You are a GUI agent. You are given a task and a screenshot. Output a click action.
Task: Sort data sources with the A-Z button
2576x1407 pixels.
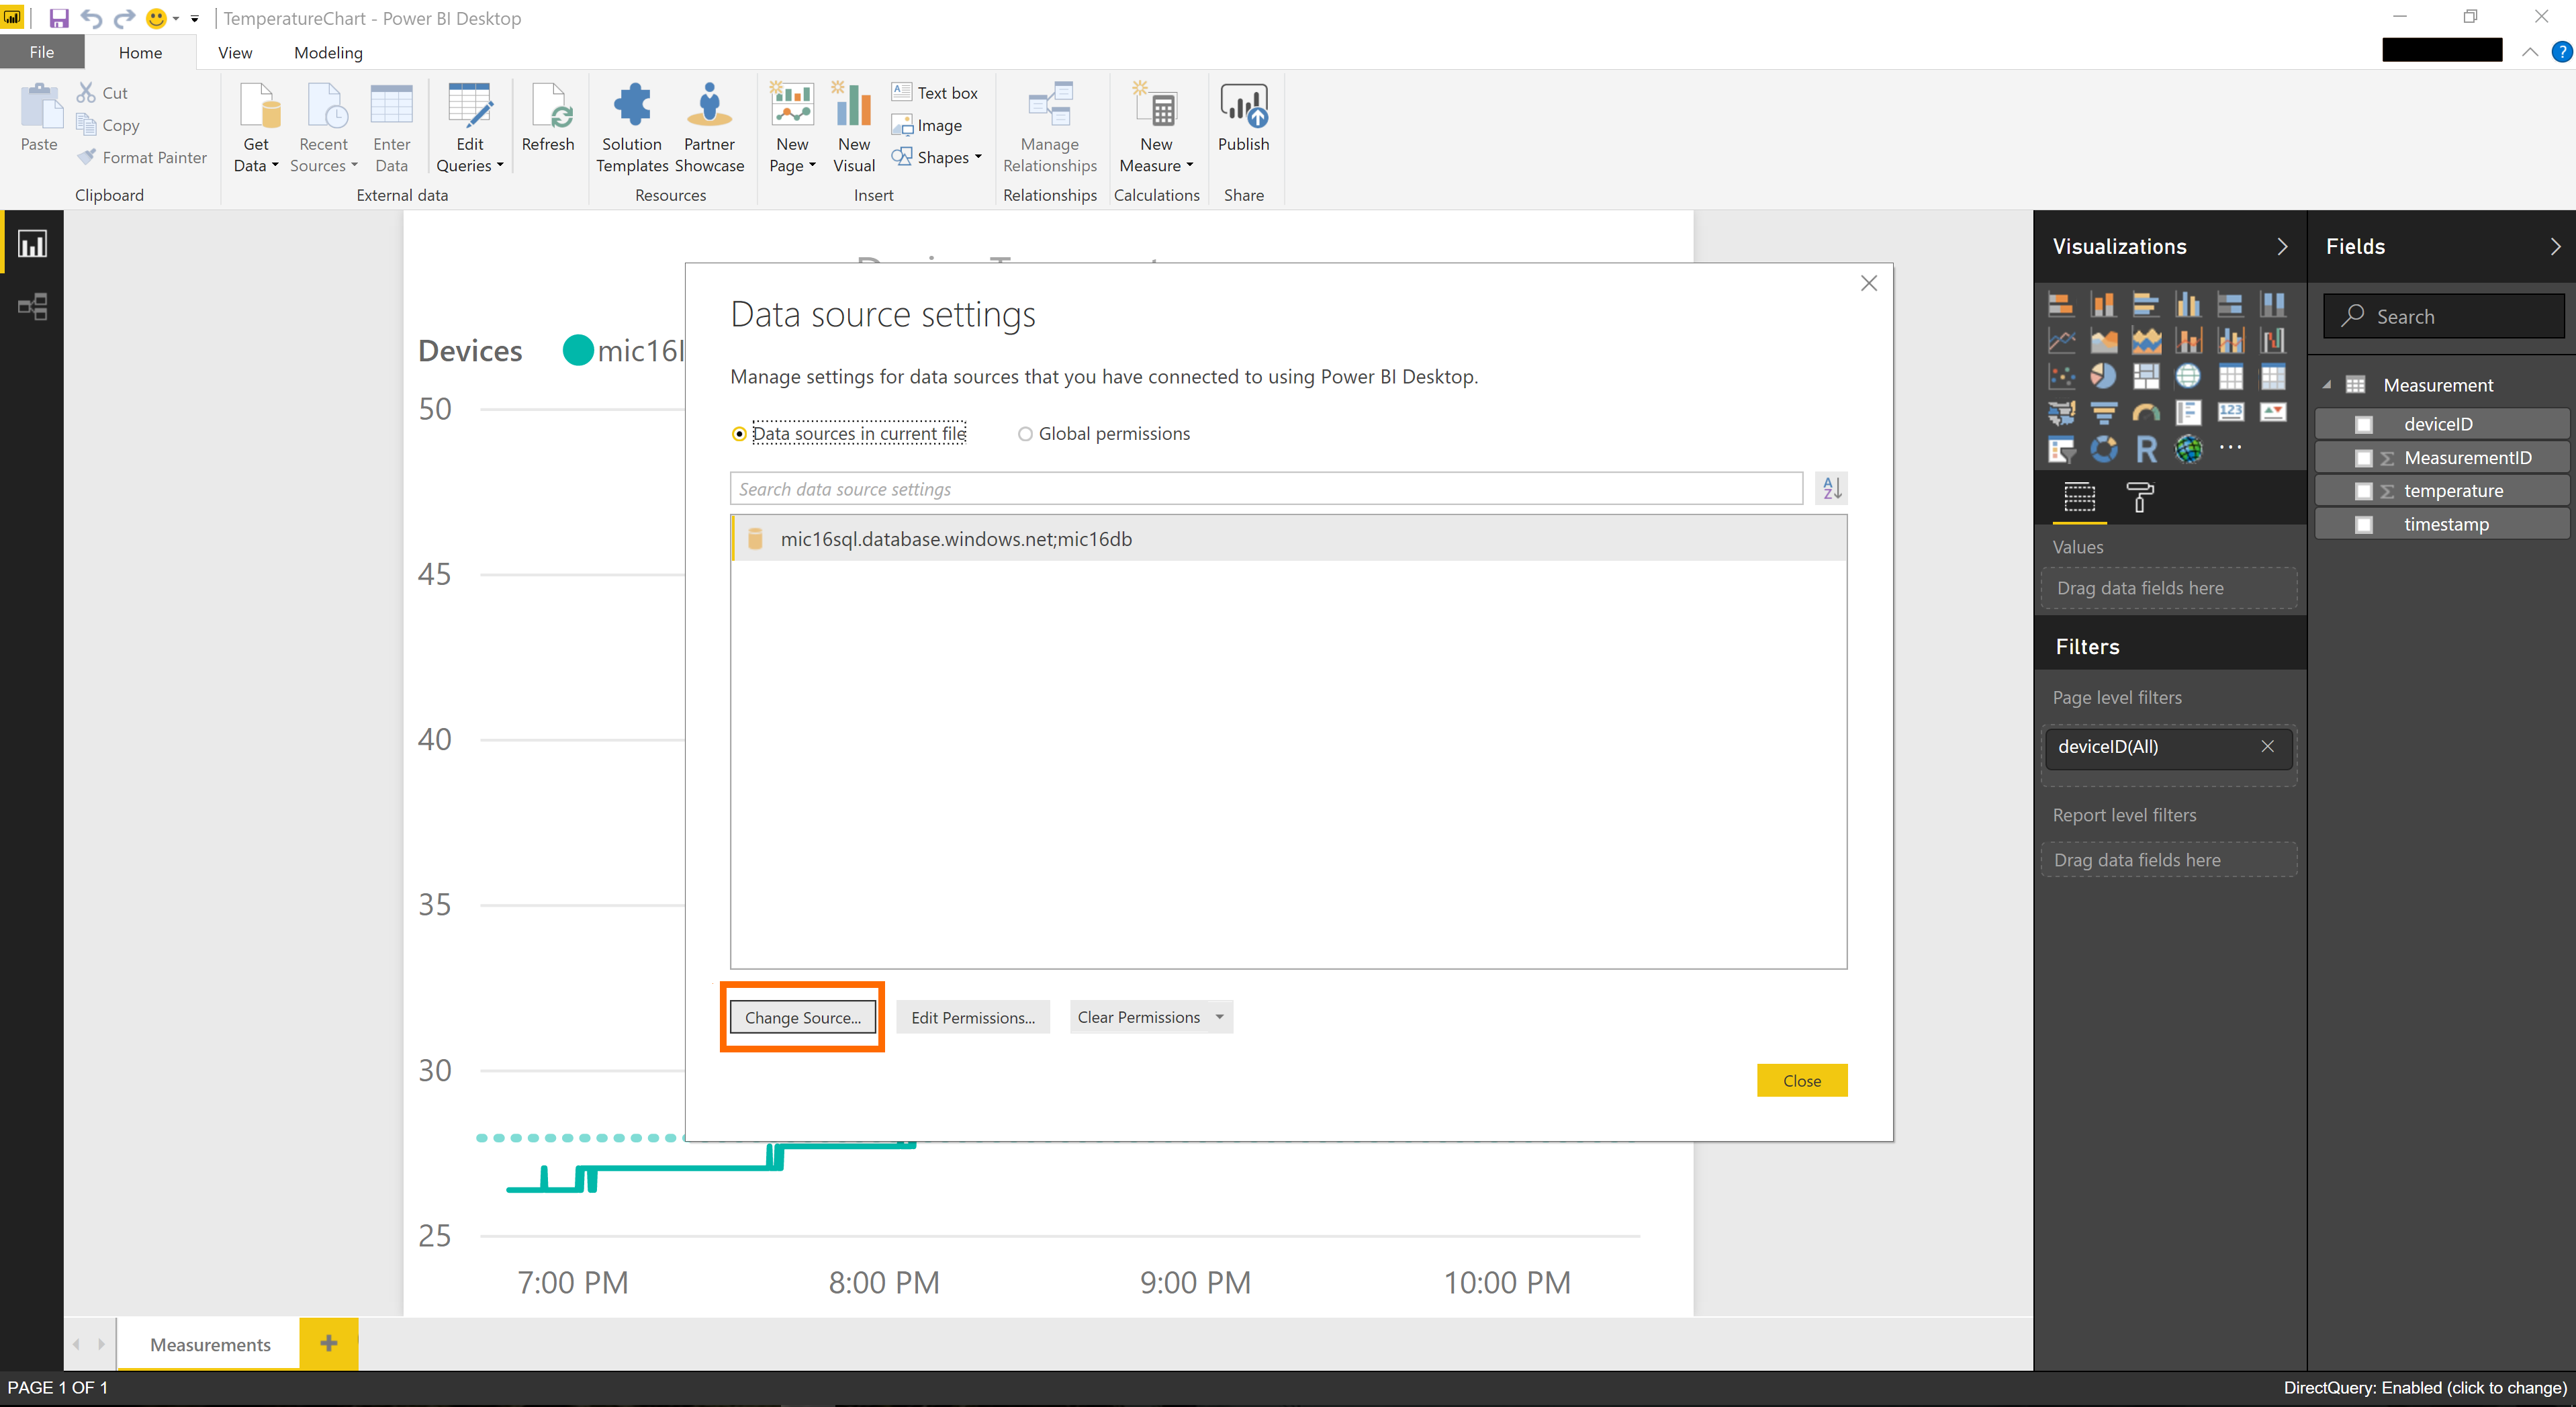pyautogui.click(x=1831, y=488)
